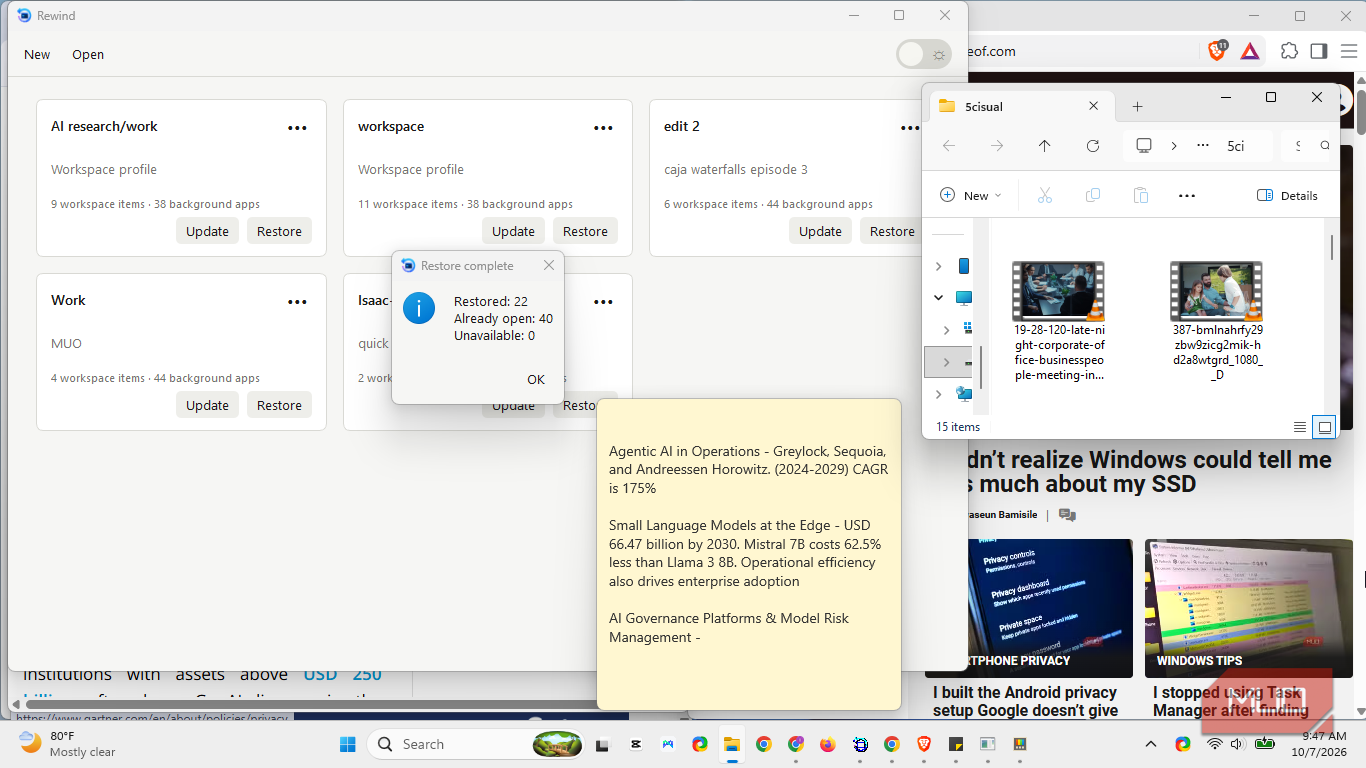
Task: Select the late-night-corporate-office video thumbnail
Action: point(1058,290)
